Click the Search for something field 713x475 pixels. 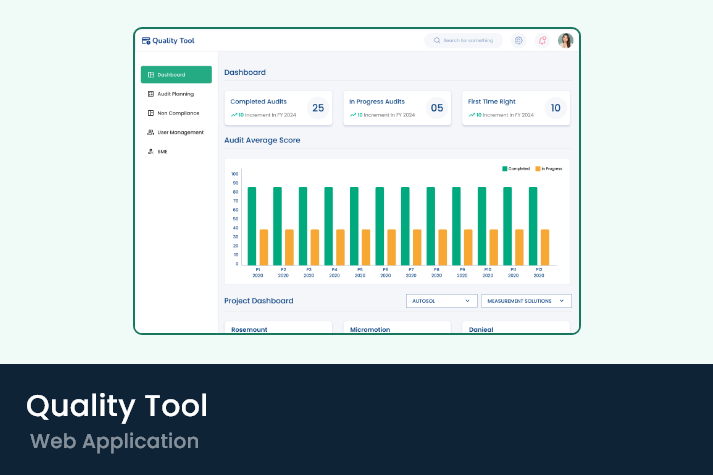pos(468,41)
